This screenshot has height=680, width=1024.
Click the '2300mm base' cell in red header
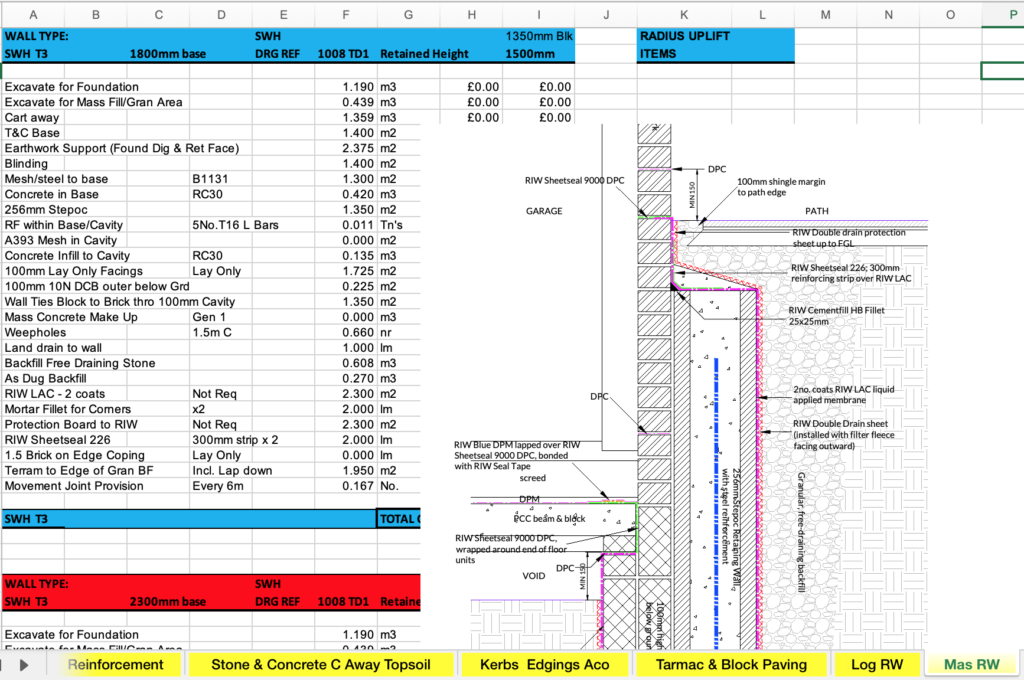[167, 602]
